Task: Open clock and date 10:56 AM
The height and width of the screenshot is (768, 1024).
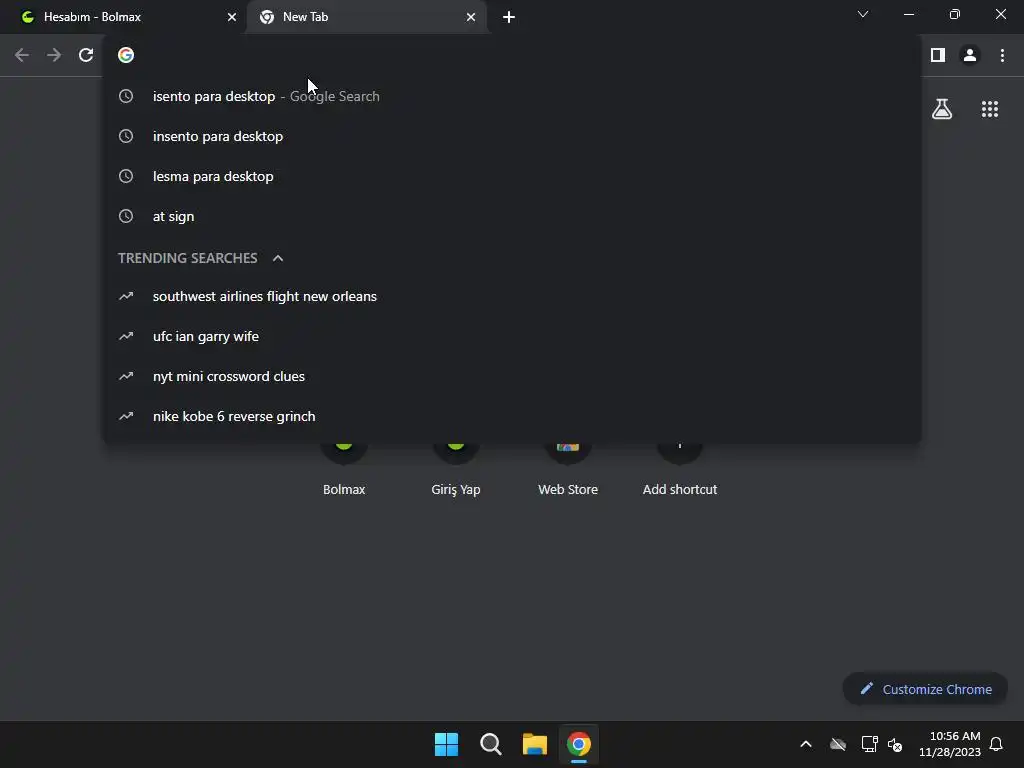Action: (x=950, y=744)
